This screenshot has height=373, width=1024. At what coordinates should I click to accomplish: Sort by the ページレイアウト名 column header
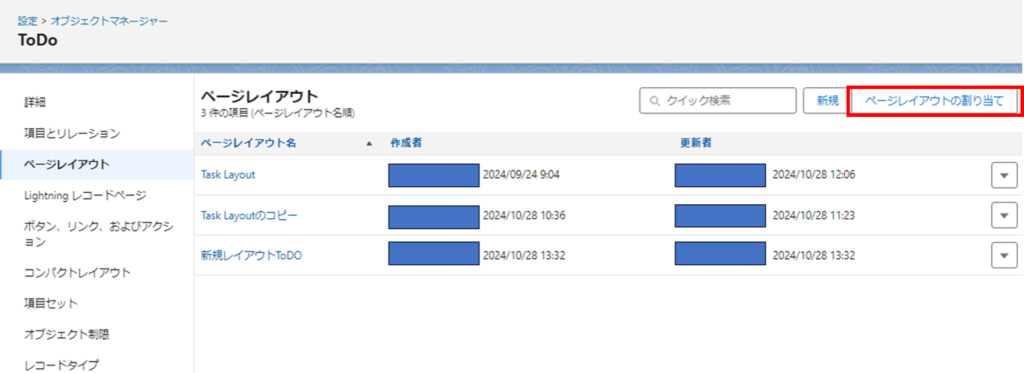248,143
